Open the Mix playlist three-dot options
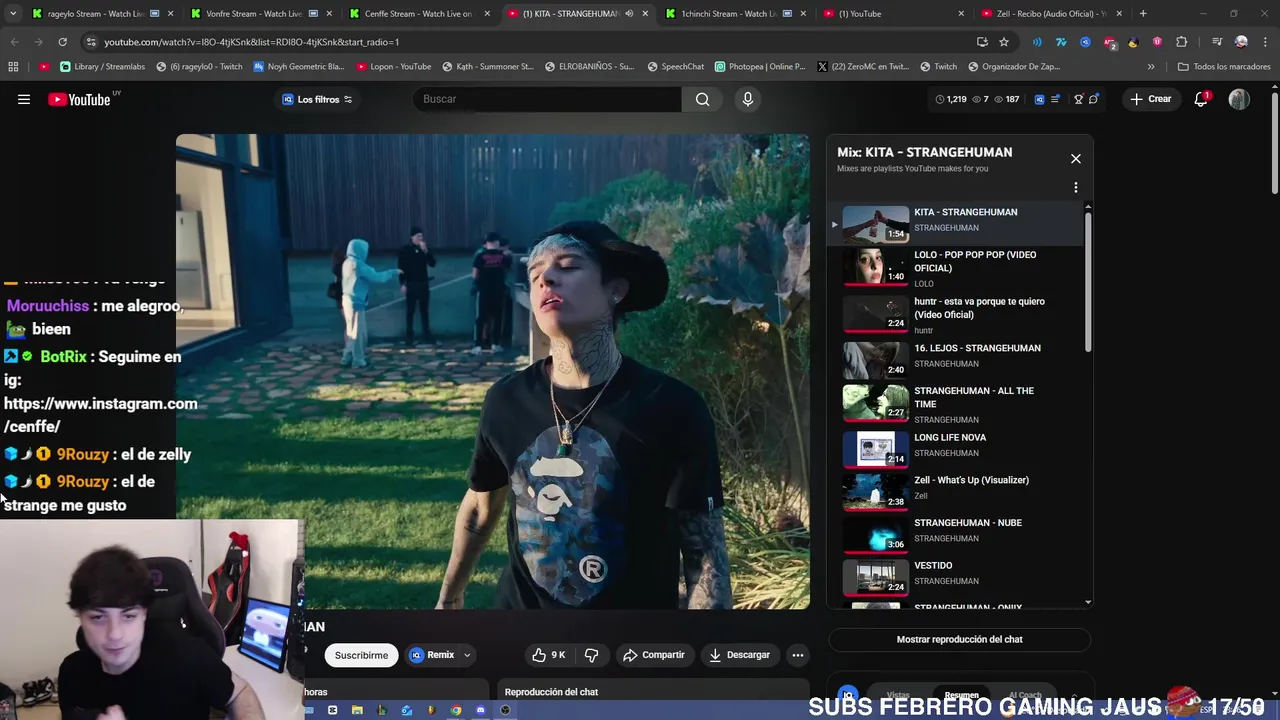This screenshot has height=720, width=1280. coord(1076,187)
